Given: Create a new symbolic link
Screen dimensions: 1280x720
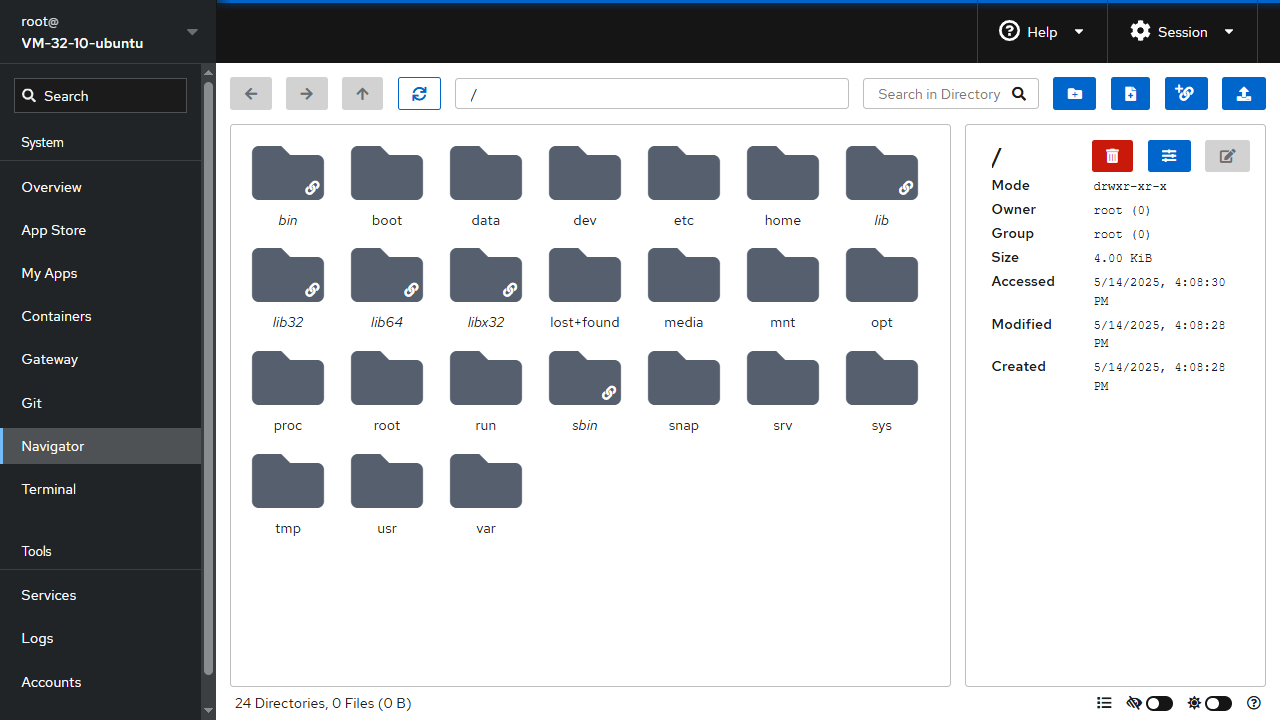Looking at the screenshot, I should [x=1186, y=94].
